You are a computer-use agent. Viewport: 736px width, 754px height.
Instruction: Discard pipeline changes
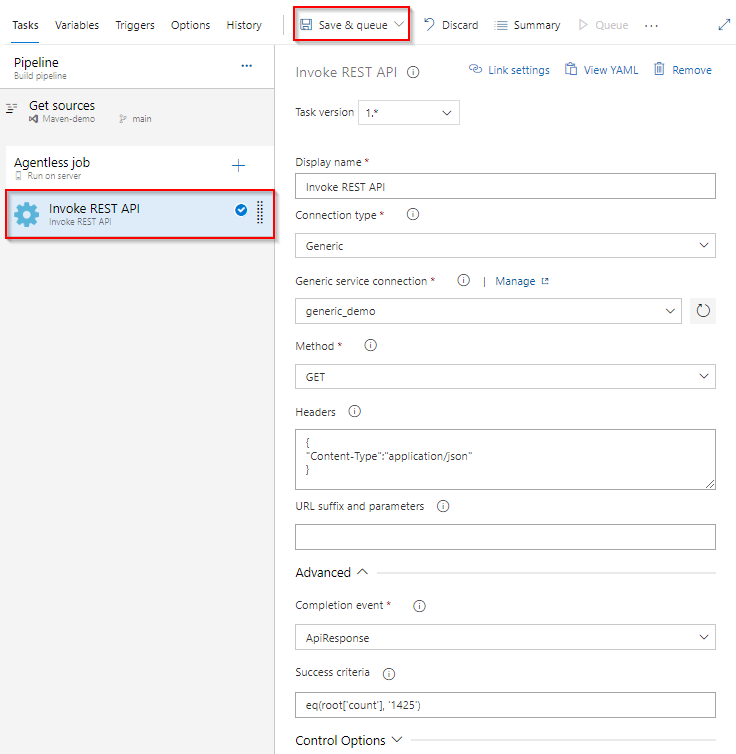click(450, 25)
